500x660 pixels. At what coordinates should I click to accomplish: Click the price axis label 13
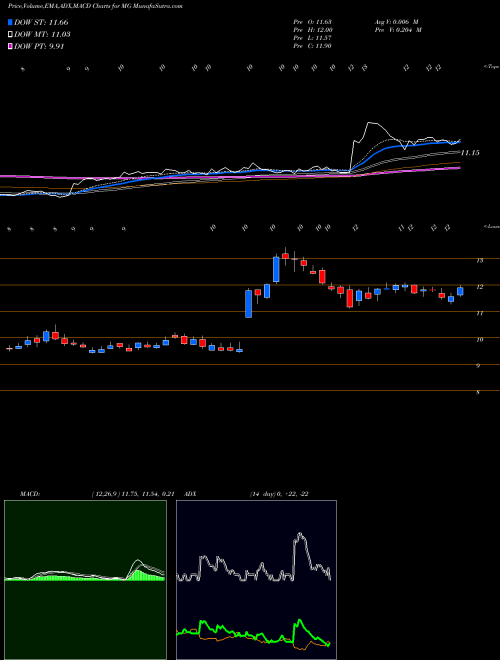click(x=479, y=261)
